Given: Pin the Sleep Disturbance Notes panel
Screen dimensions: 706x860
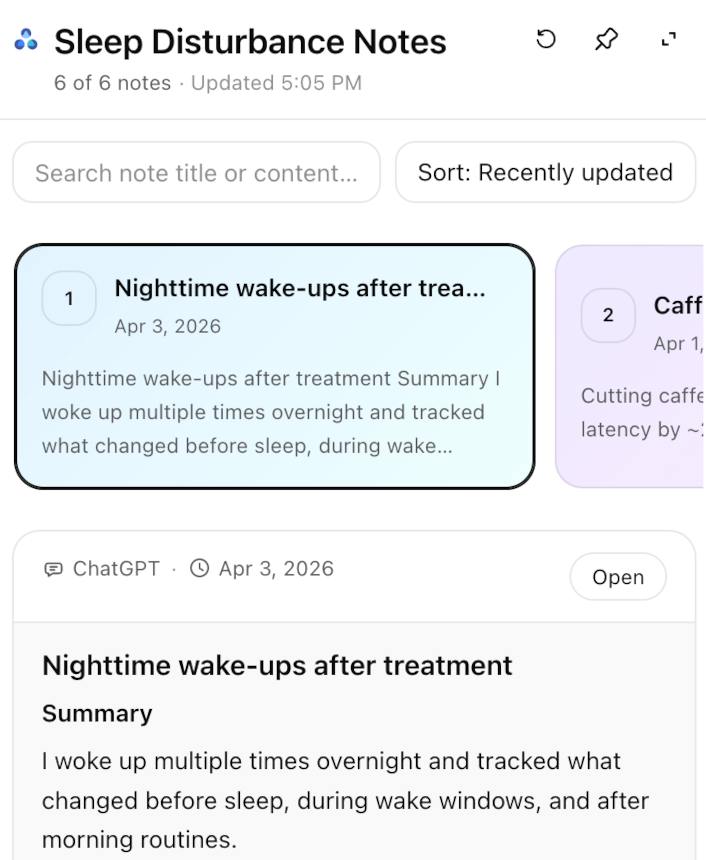Looking at the screenshot, I should (x=606, y=40).
